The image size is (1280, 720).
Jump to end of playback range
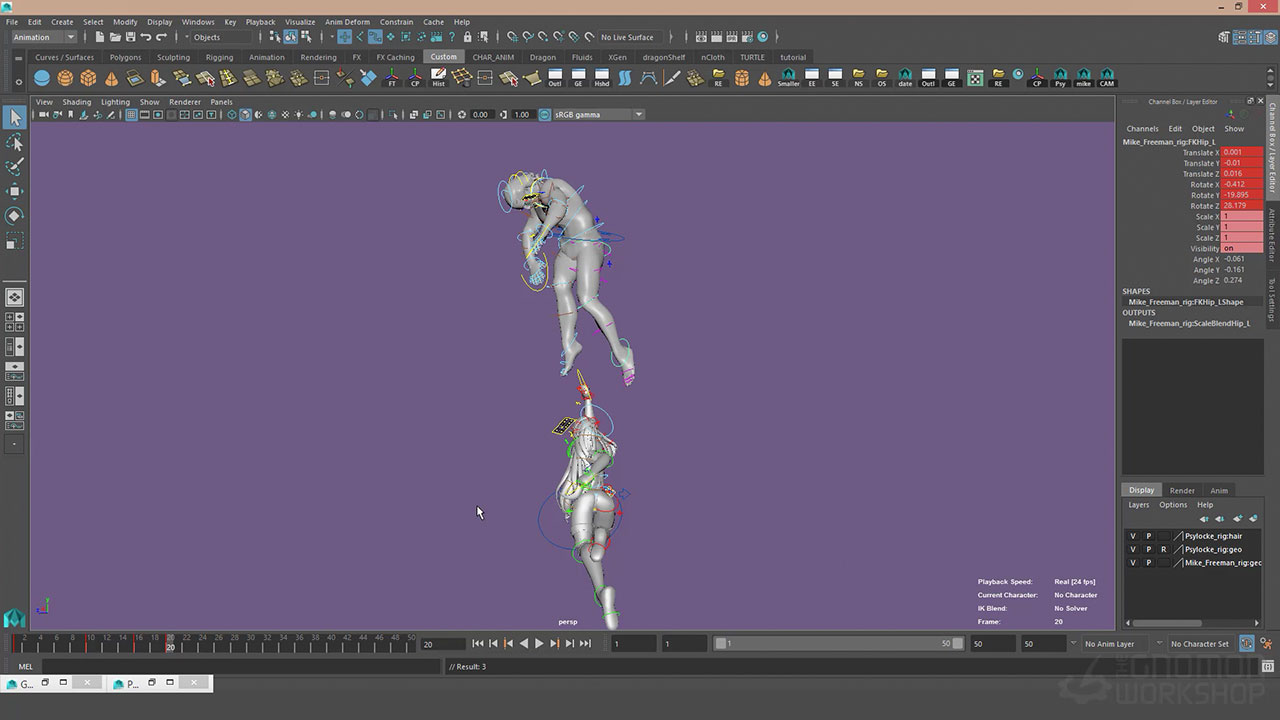pyautogui.click(x=585, y=644)
